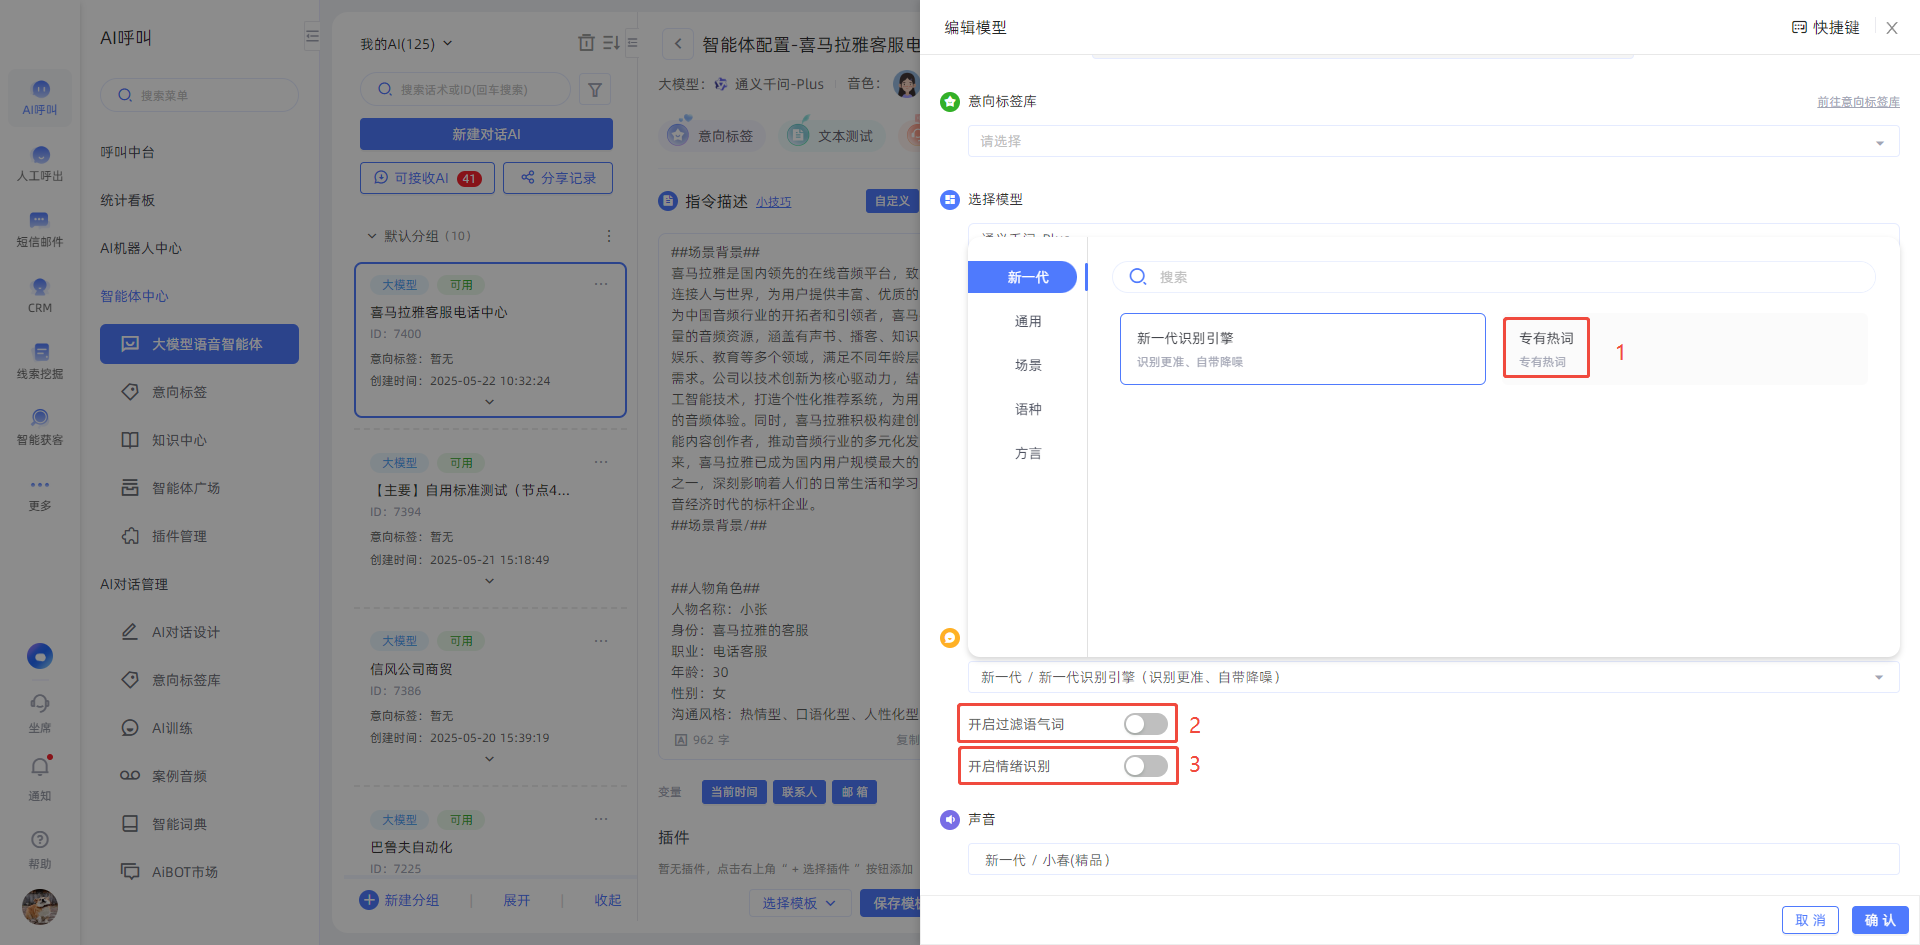The image size is (1920, 945).
Task: Open 更多 in the left rail
Action: click(x=40, y=494)
